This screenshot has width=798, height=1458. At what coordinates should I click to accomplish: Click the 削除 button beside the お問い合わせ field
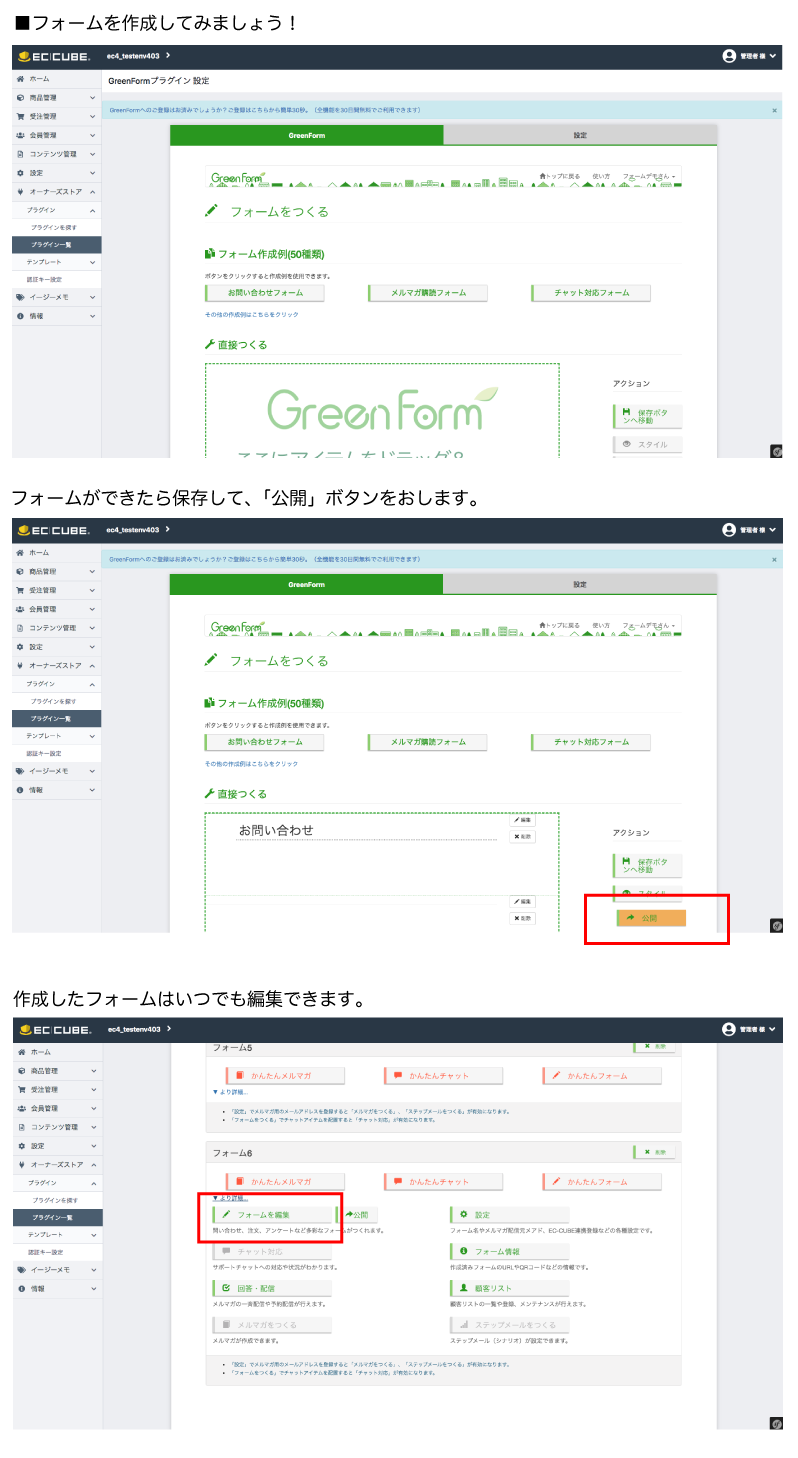point(522,837)
